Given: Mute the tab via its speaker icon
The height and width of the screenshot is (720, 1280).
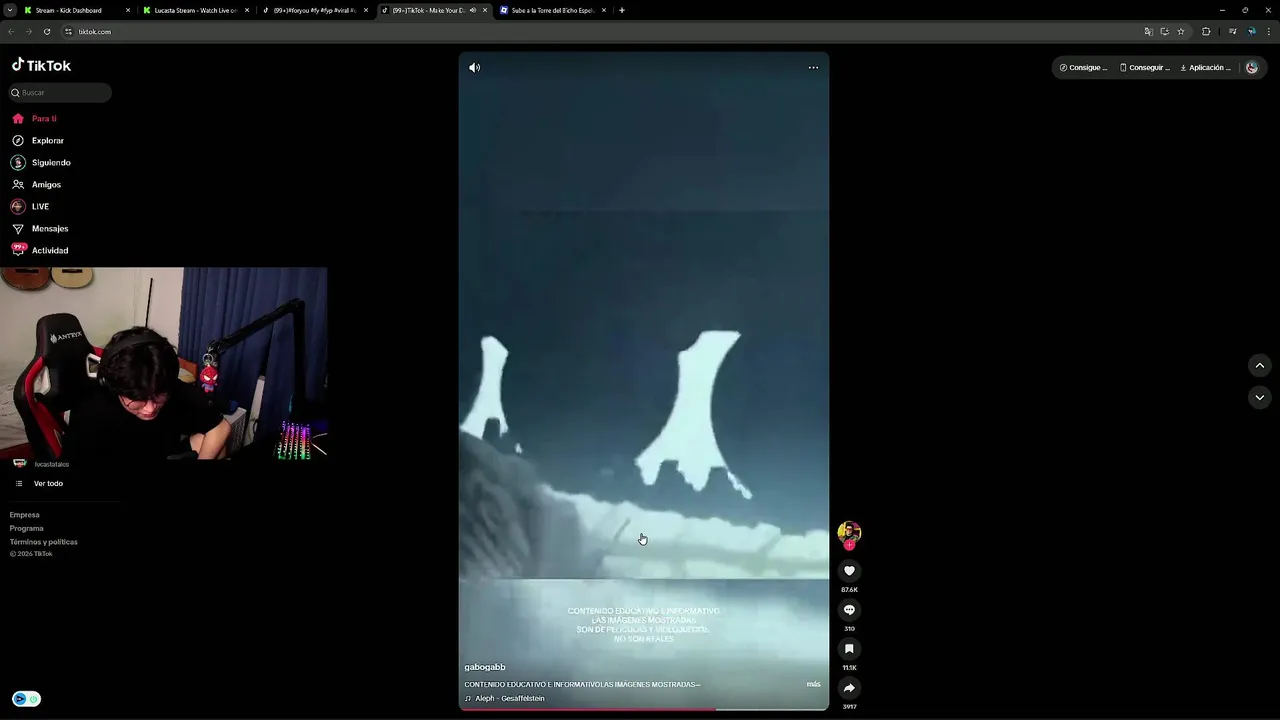Looking at the screenshot, I should click(x=473, y=10).
